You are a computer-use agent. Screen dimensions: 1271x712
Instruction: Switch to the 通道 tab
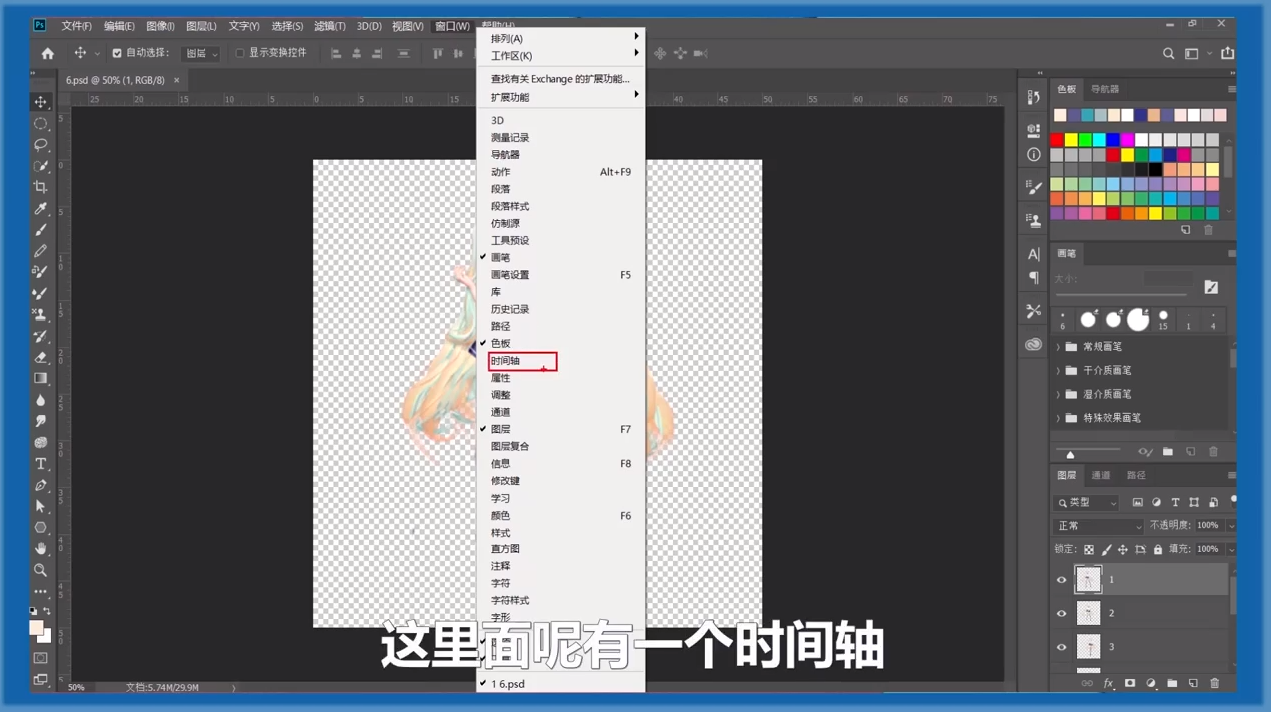click(1101, 476)
